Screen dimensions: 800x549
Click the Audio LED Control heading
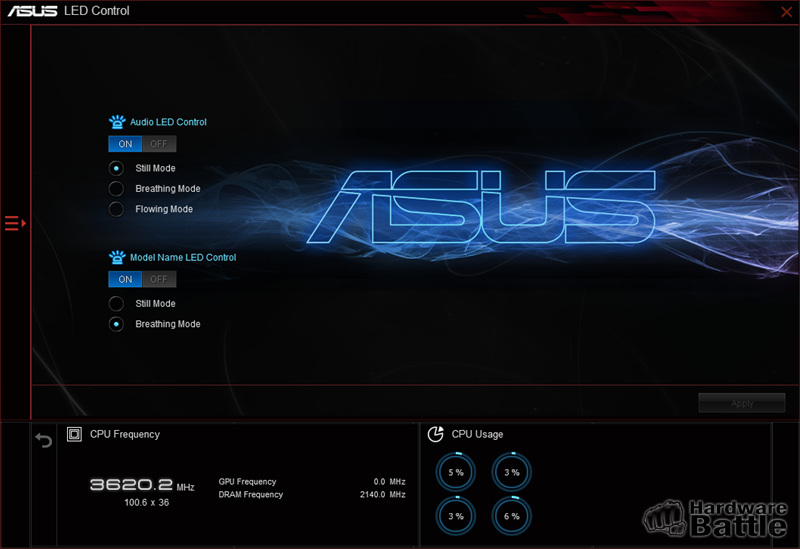168,122
